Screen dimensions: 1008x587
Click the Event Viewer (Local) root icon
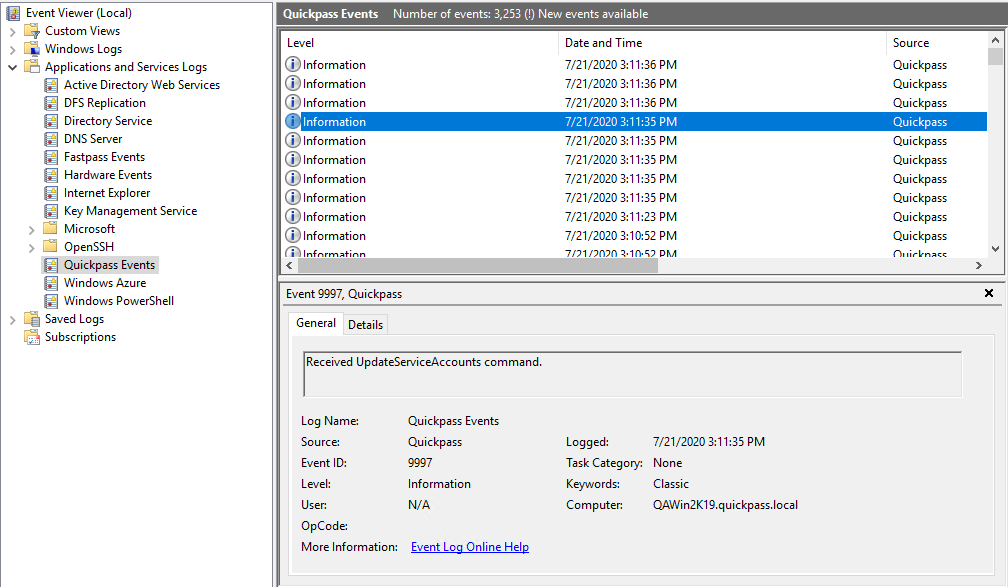[x=13, y=13]
